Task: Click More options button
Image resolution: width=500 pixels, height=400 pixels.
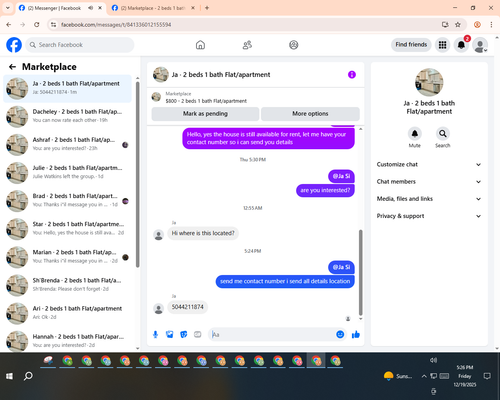Action: (310, 114)
